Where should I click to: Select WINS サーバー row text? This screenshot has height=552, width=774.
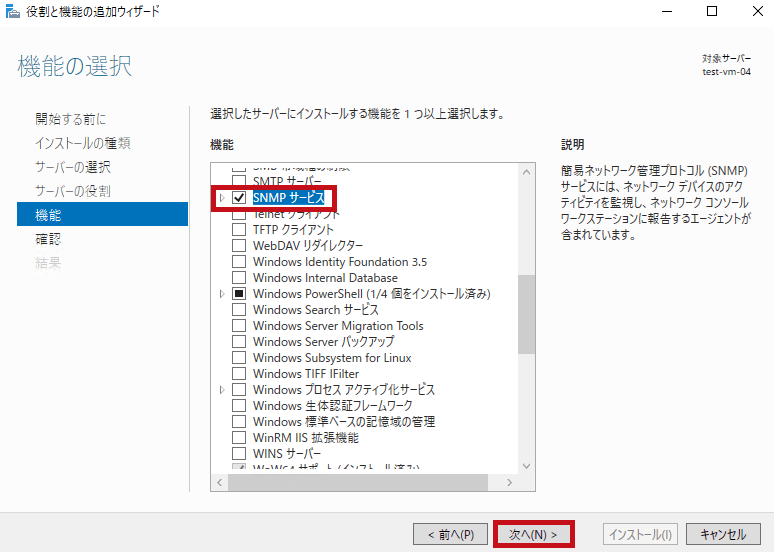[287, 454]
